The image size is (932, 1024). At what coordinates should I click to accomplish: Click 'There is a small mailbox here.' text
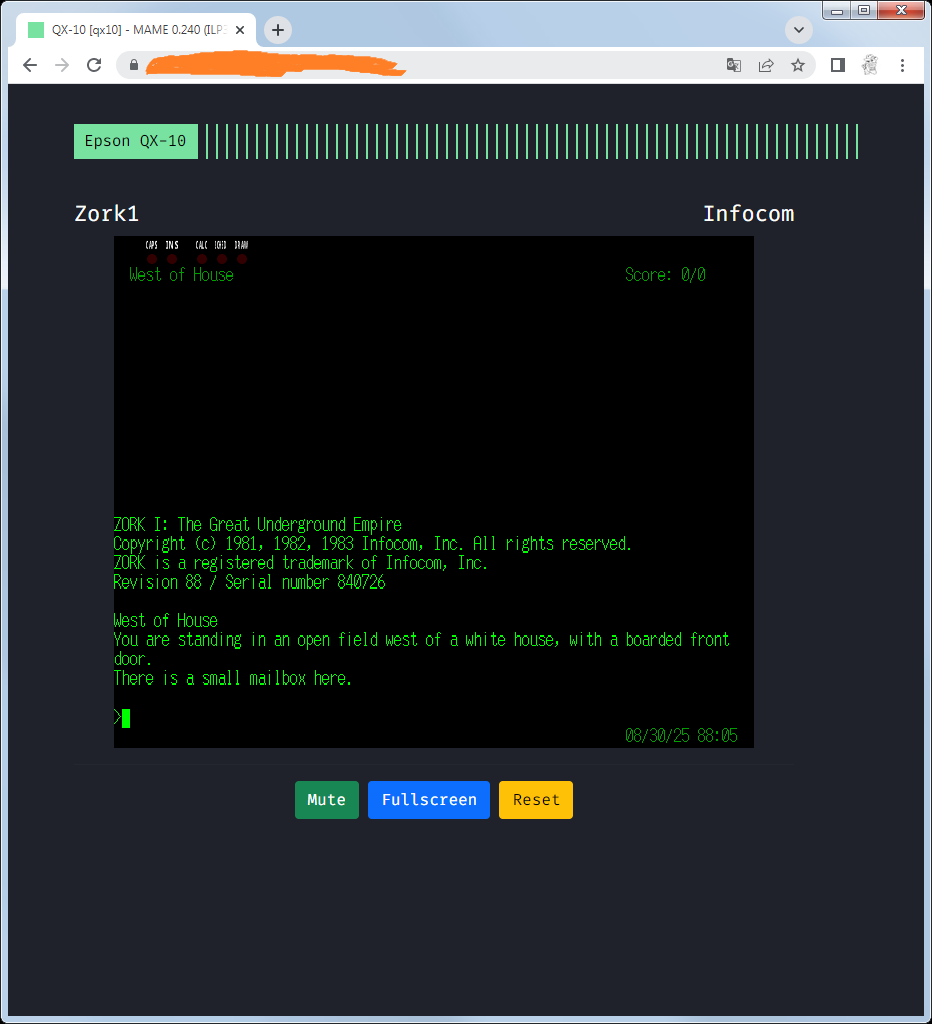(233, 678)
